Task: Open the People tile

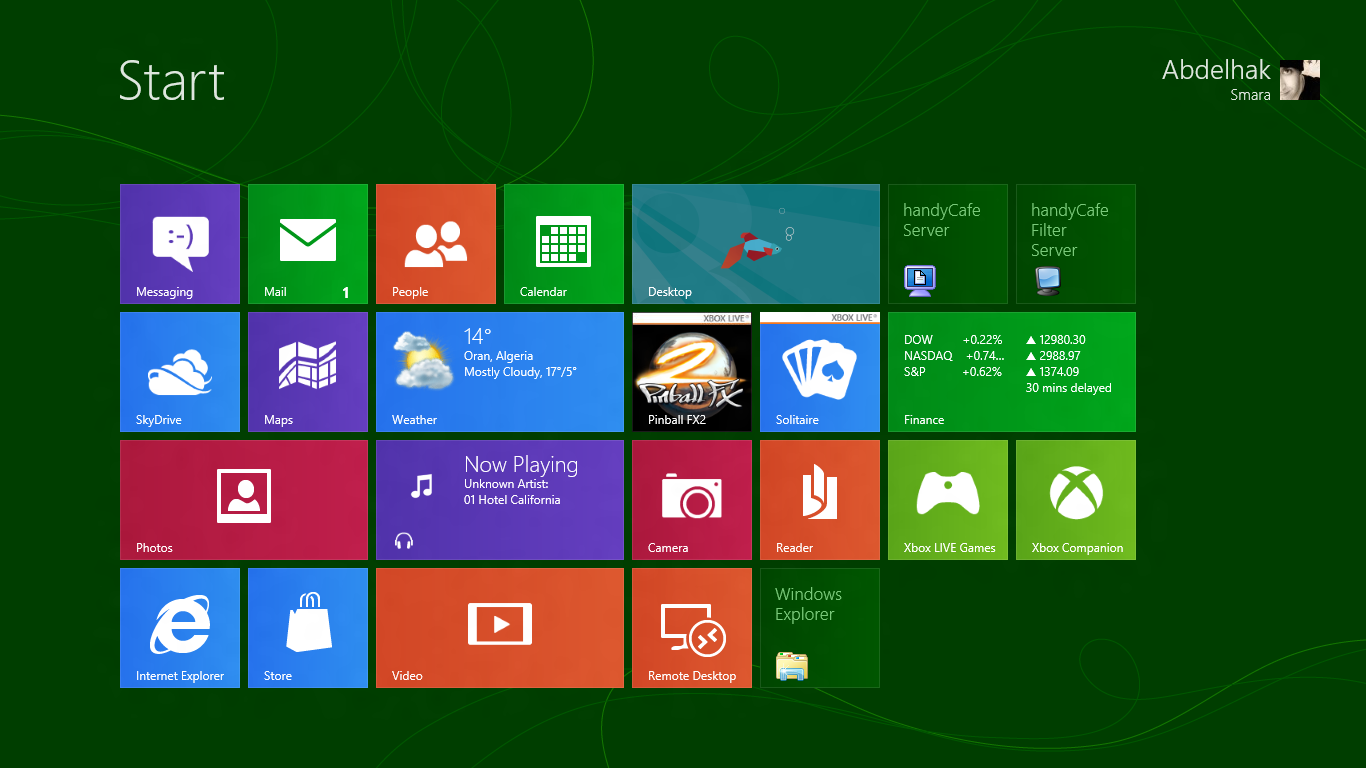Action: tap(436, 244)
